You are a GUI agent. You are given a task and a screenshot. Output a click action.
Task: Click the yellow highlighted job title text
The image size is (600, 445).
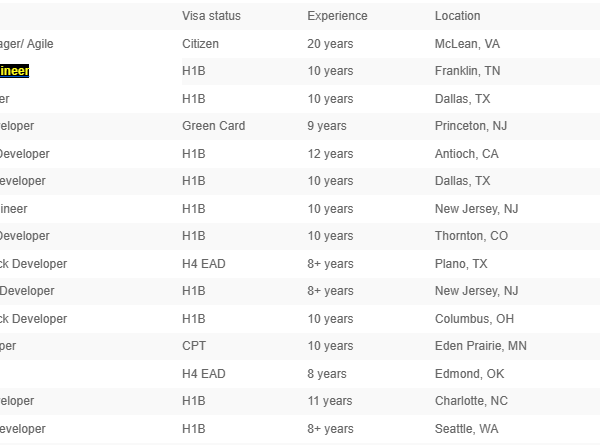click(x=15, y=71)
